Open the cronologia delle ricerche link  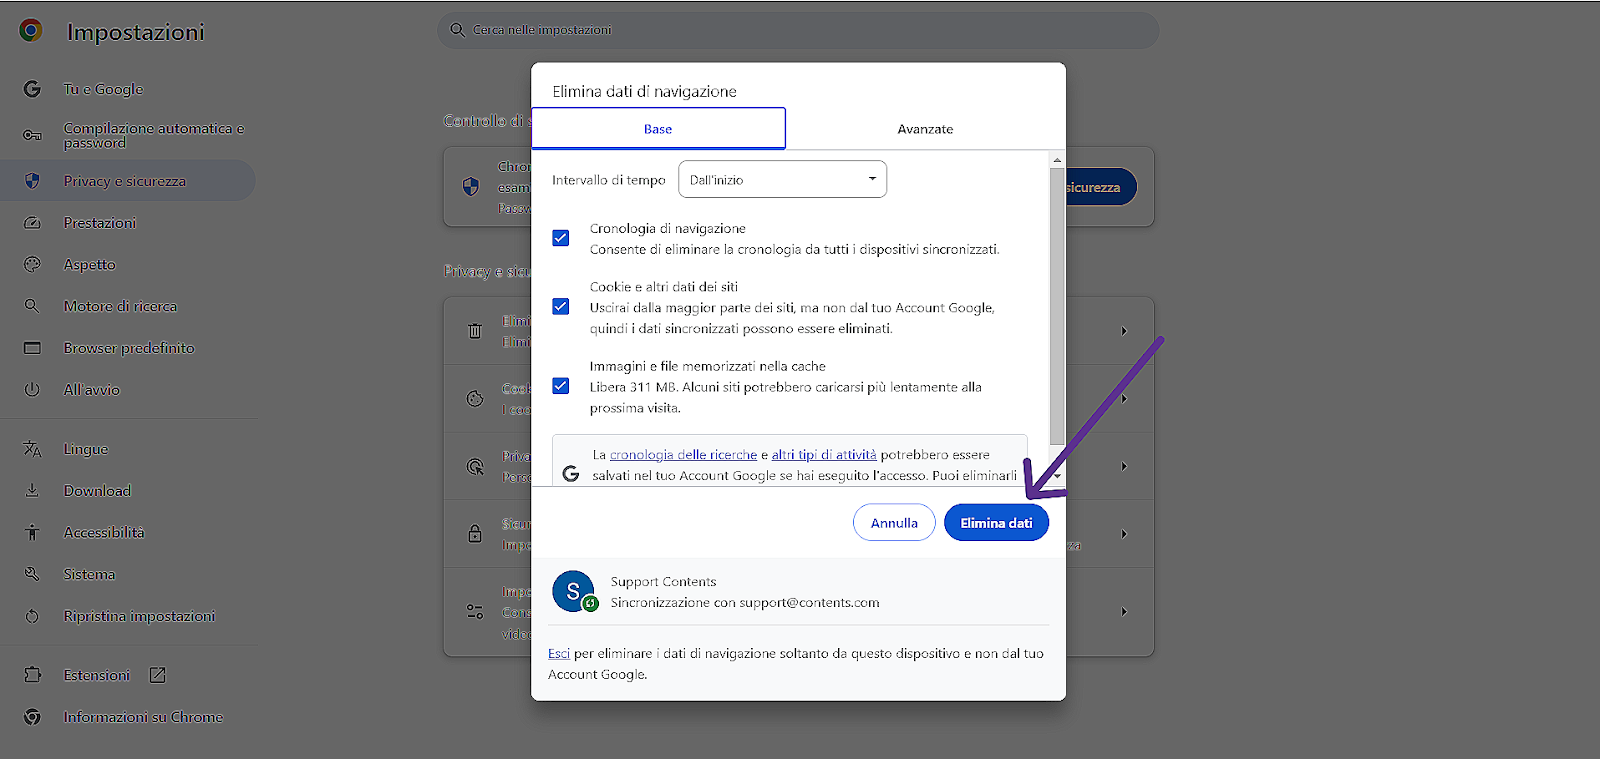coord(683,455)
